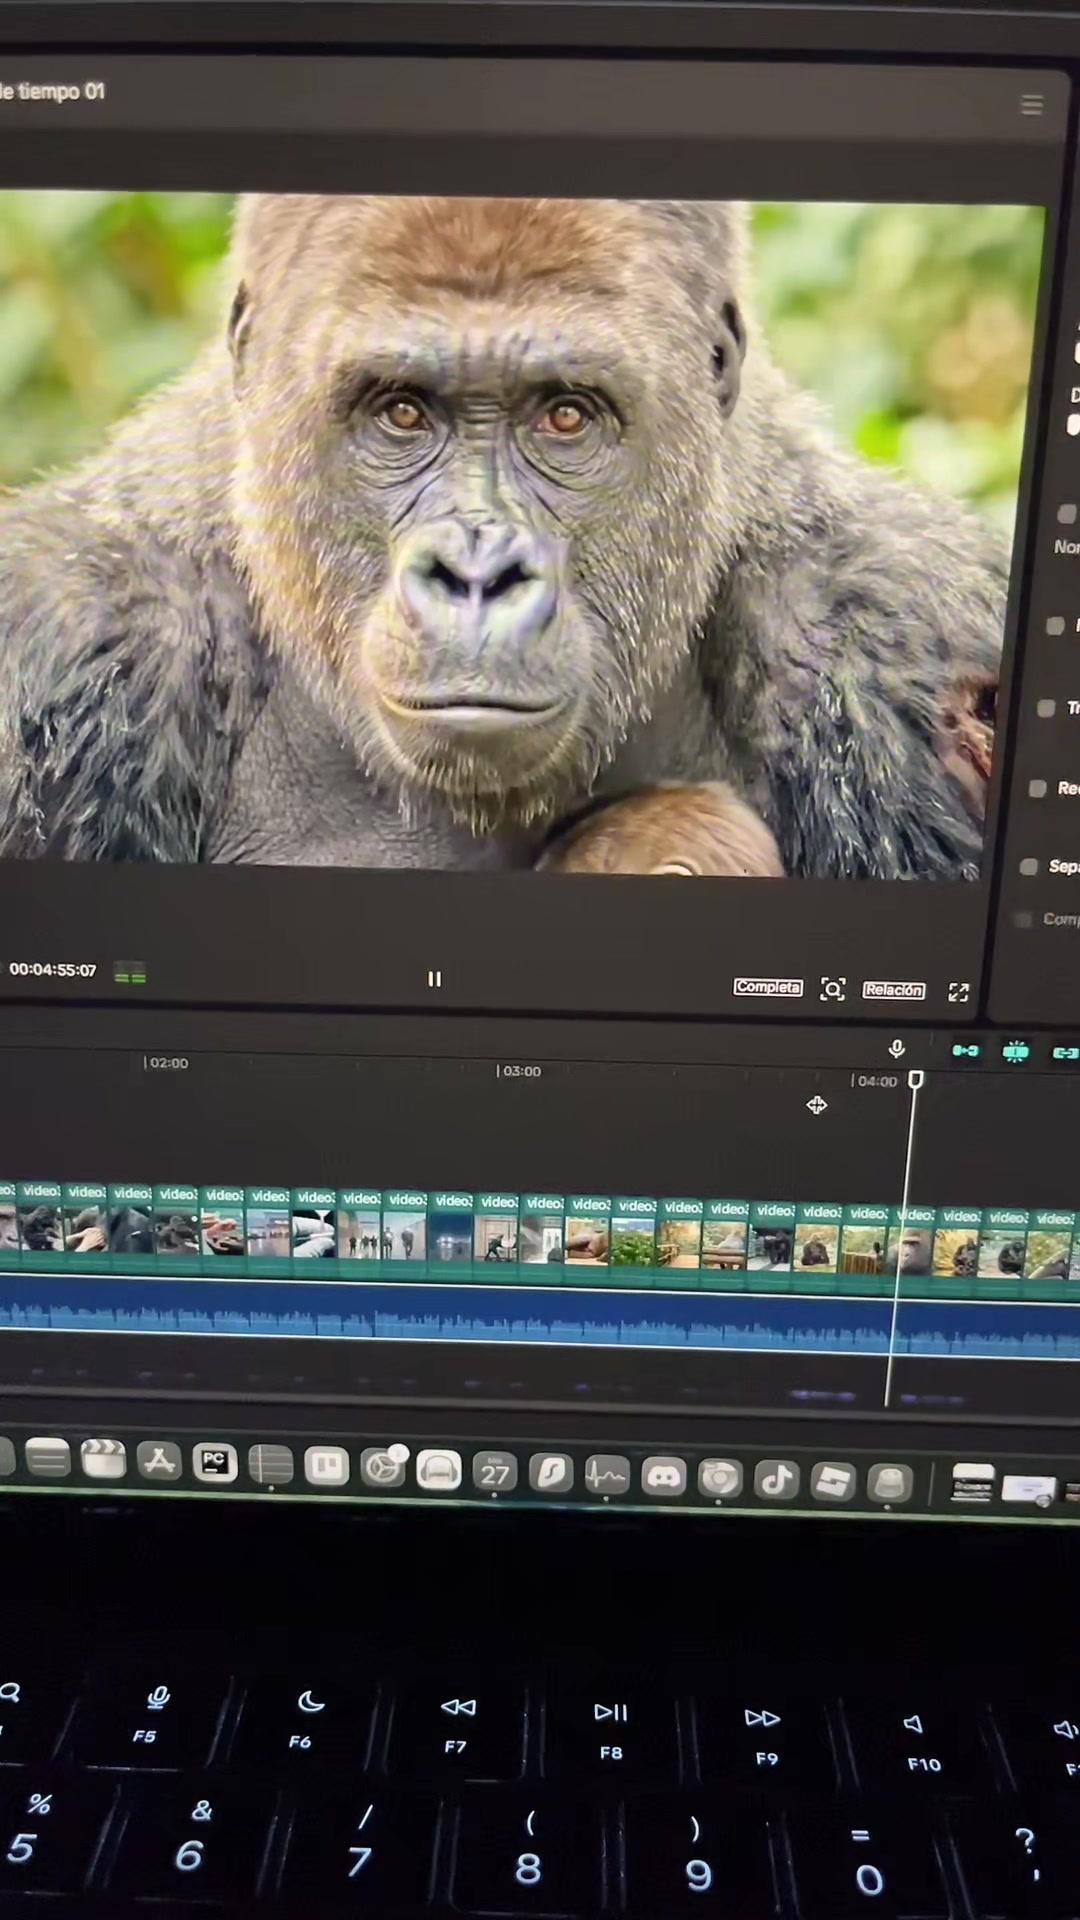Pause playback in the preview player
Screen dimensions: 1080x1920
pos(434,979)
